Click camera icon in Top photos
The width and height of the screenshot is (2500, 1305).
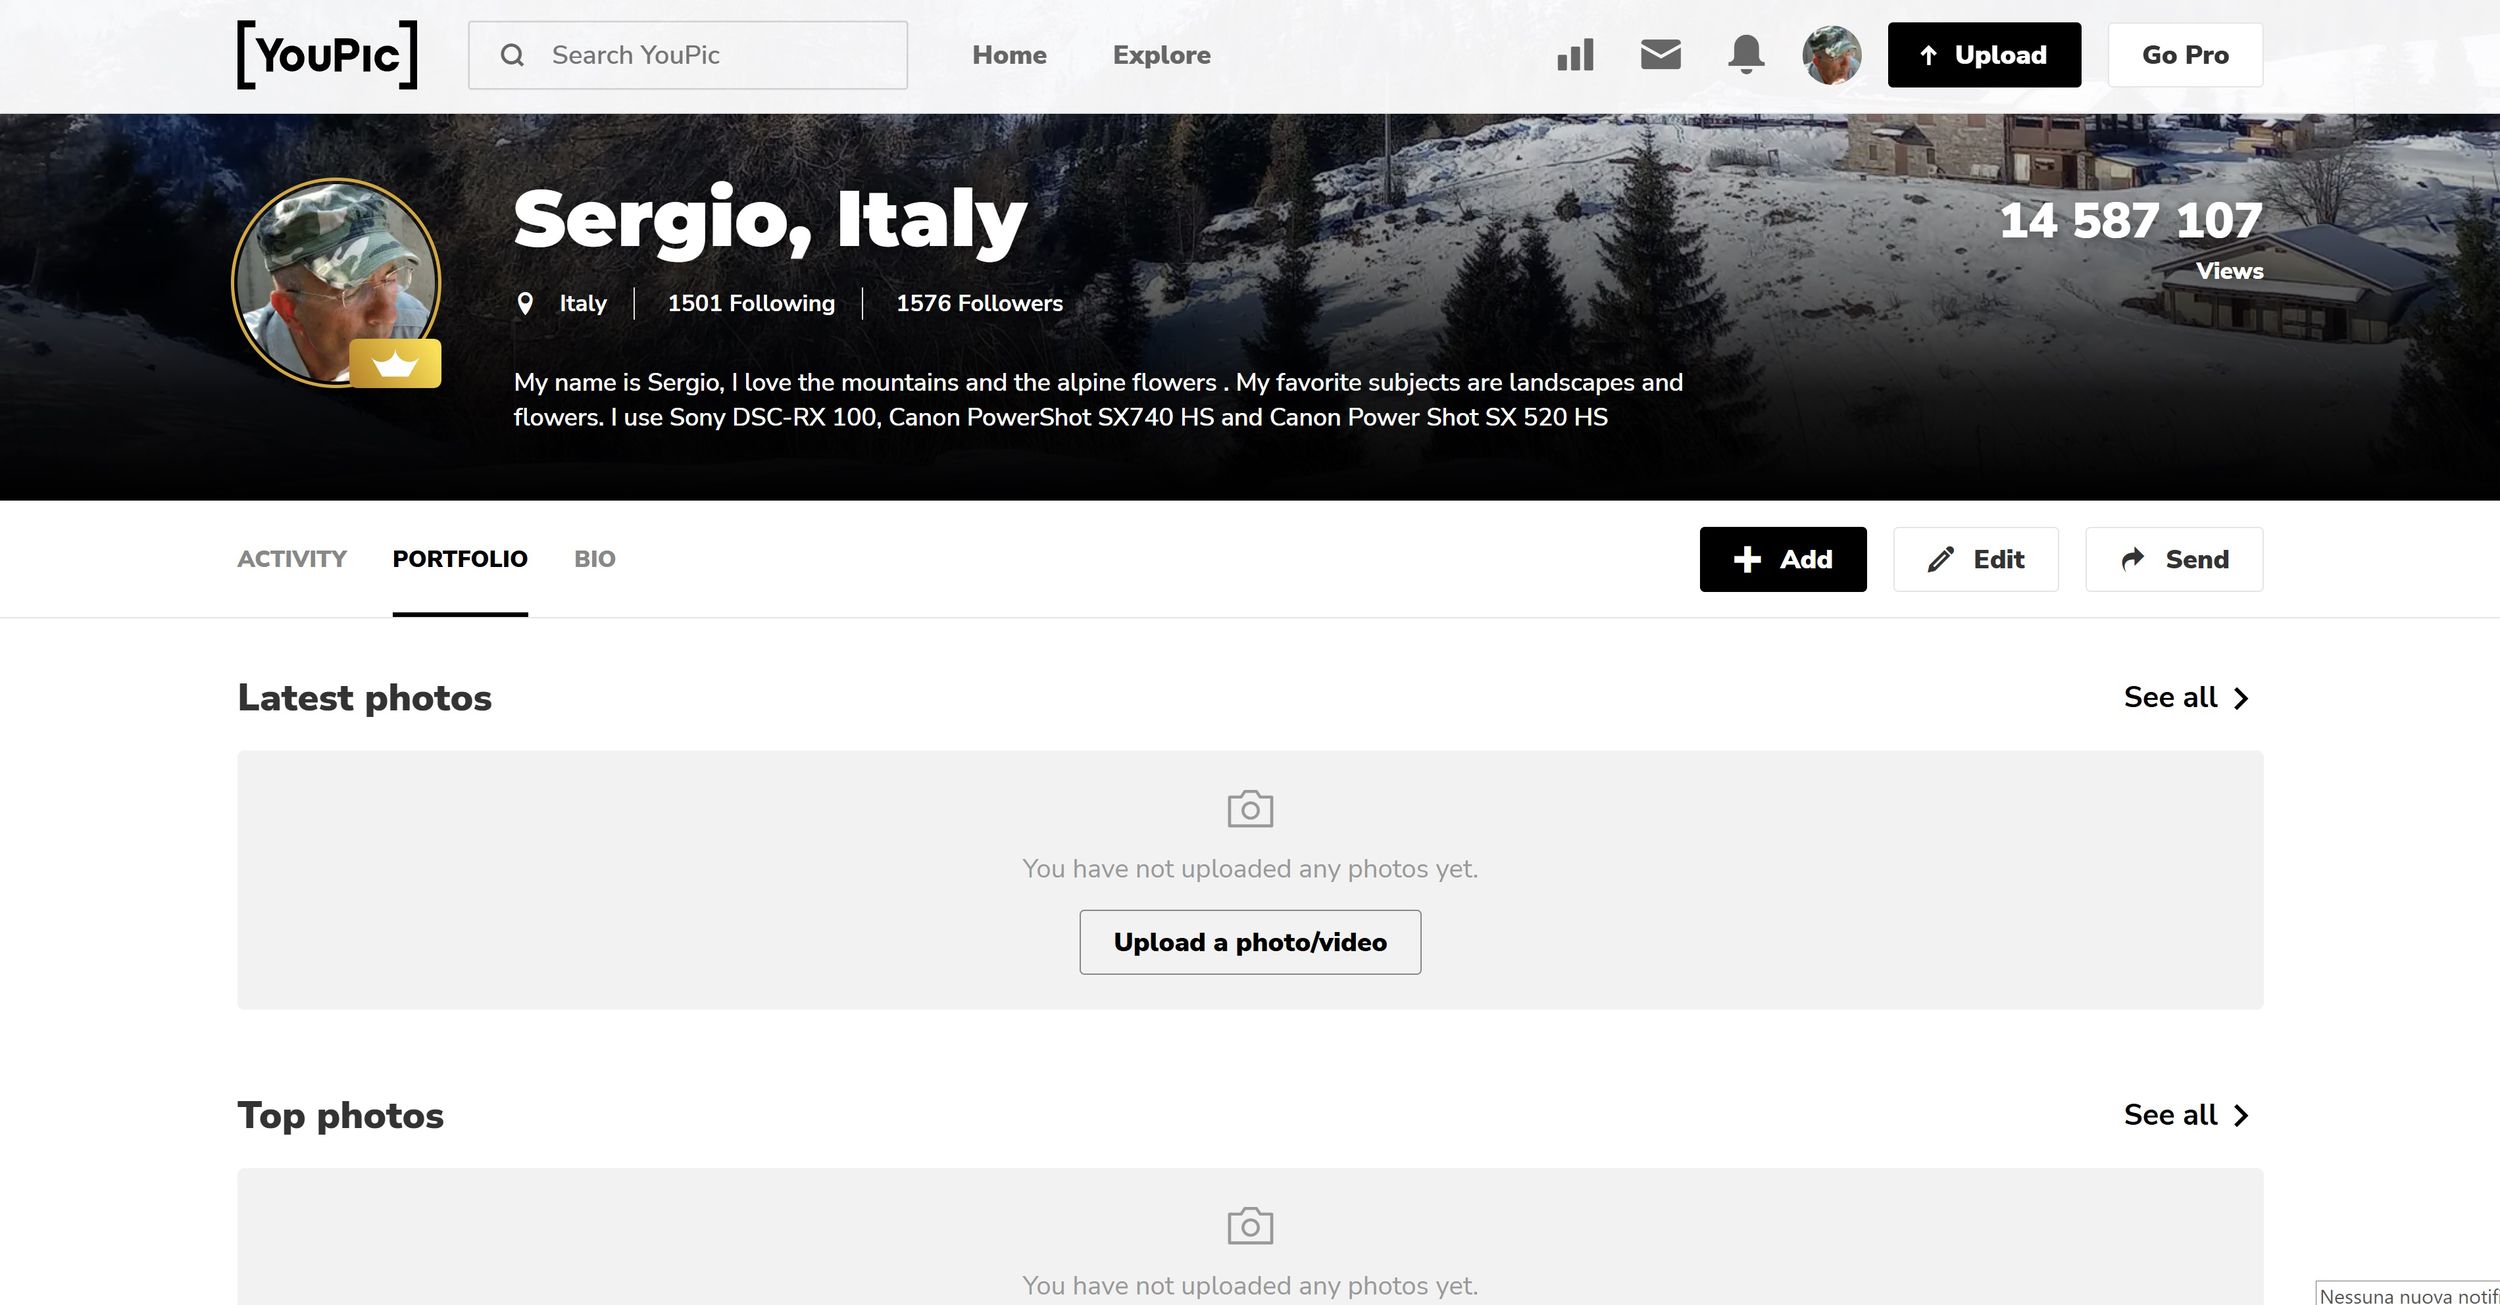[1250, 1226]
